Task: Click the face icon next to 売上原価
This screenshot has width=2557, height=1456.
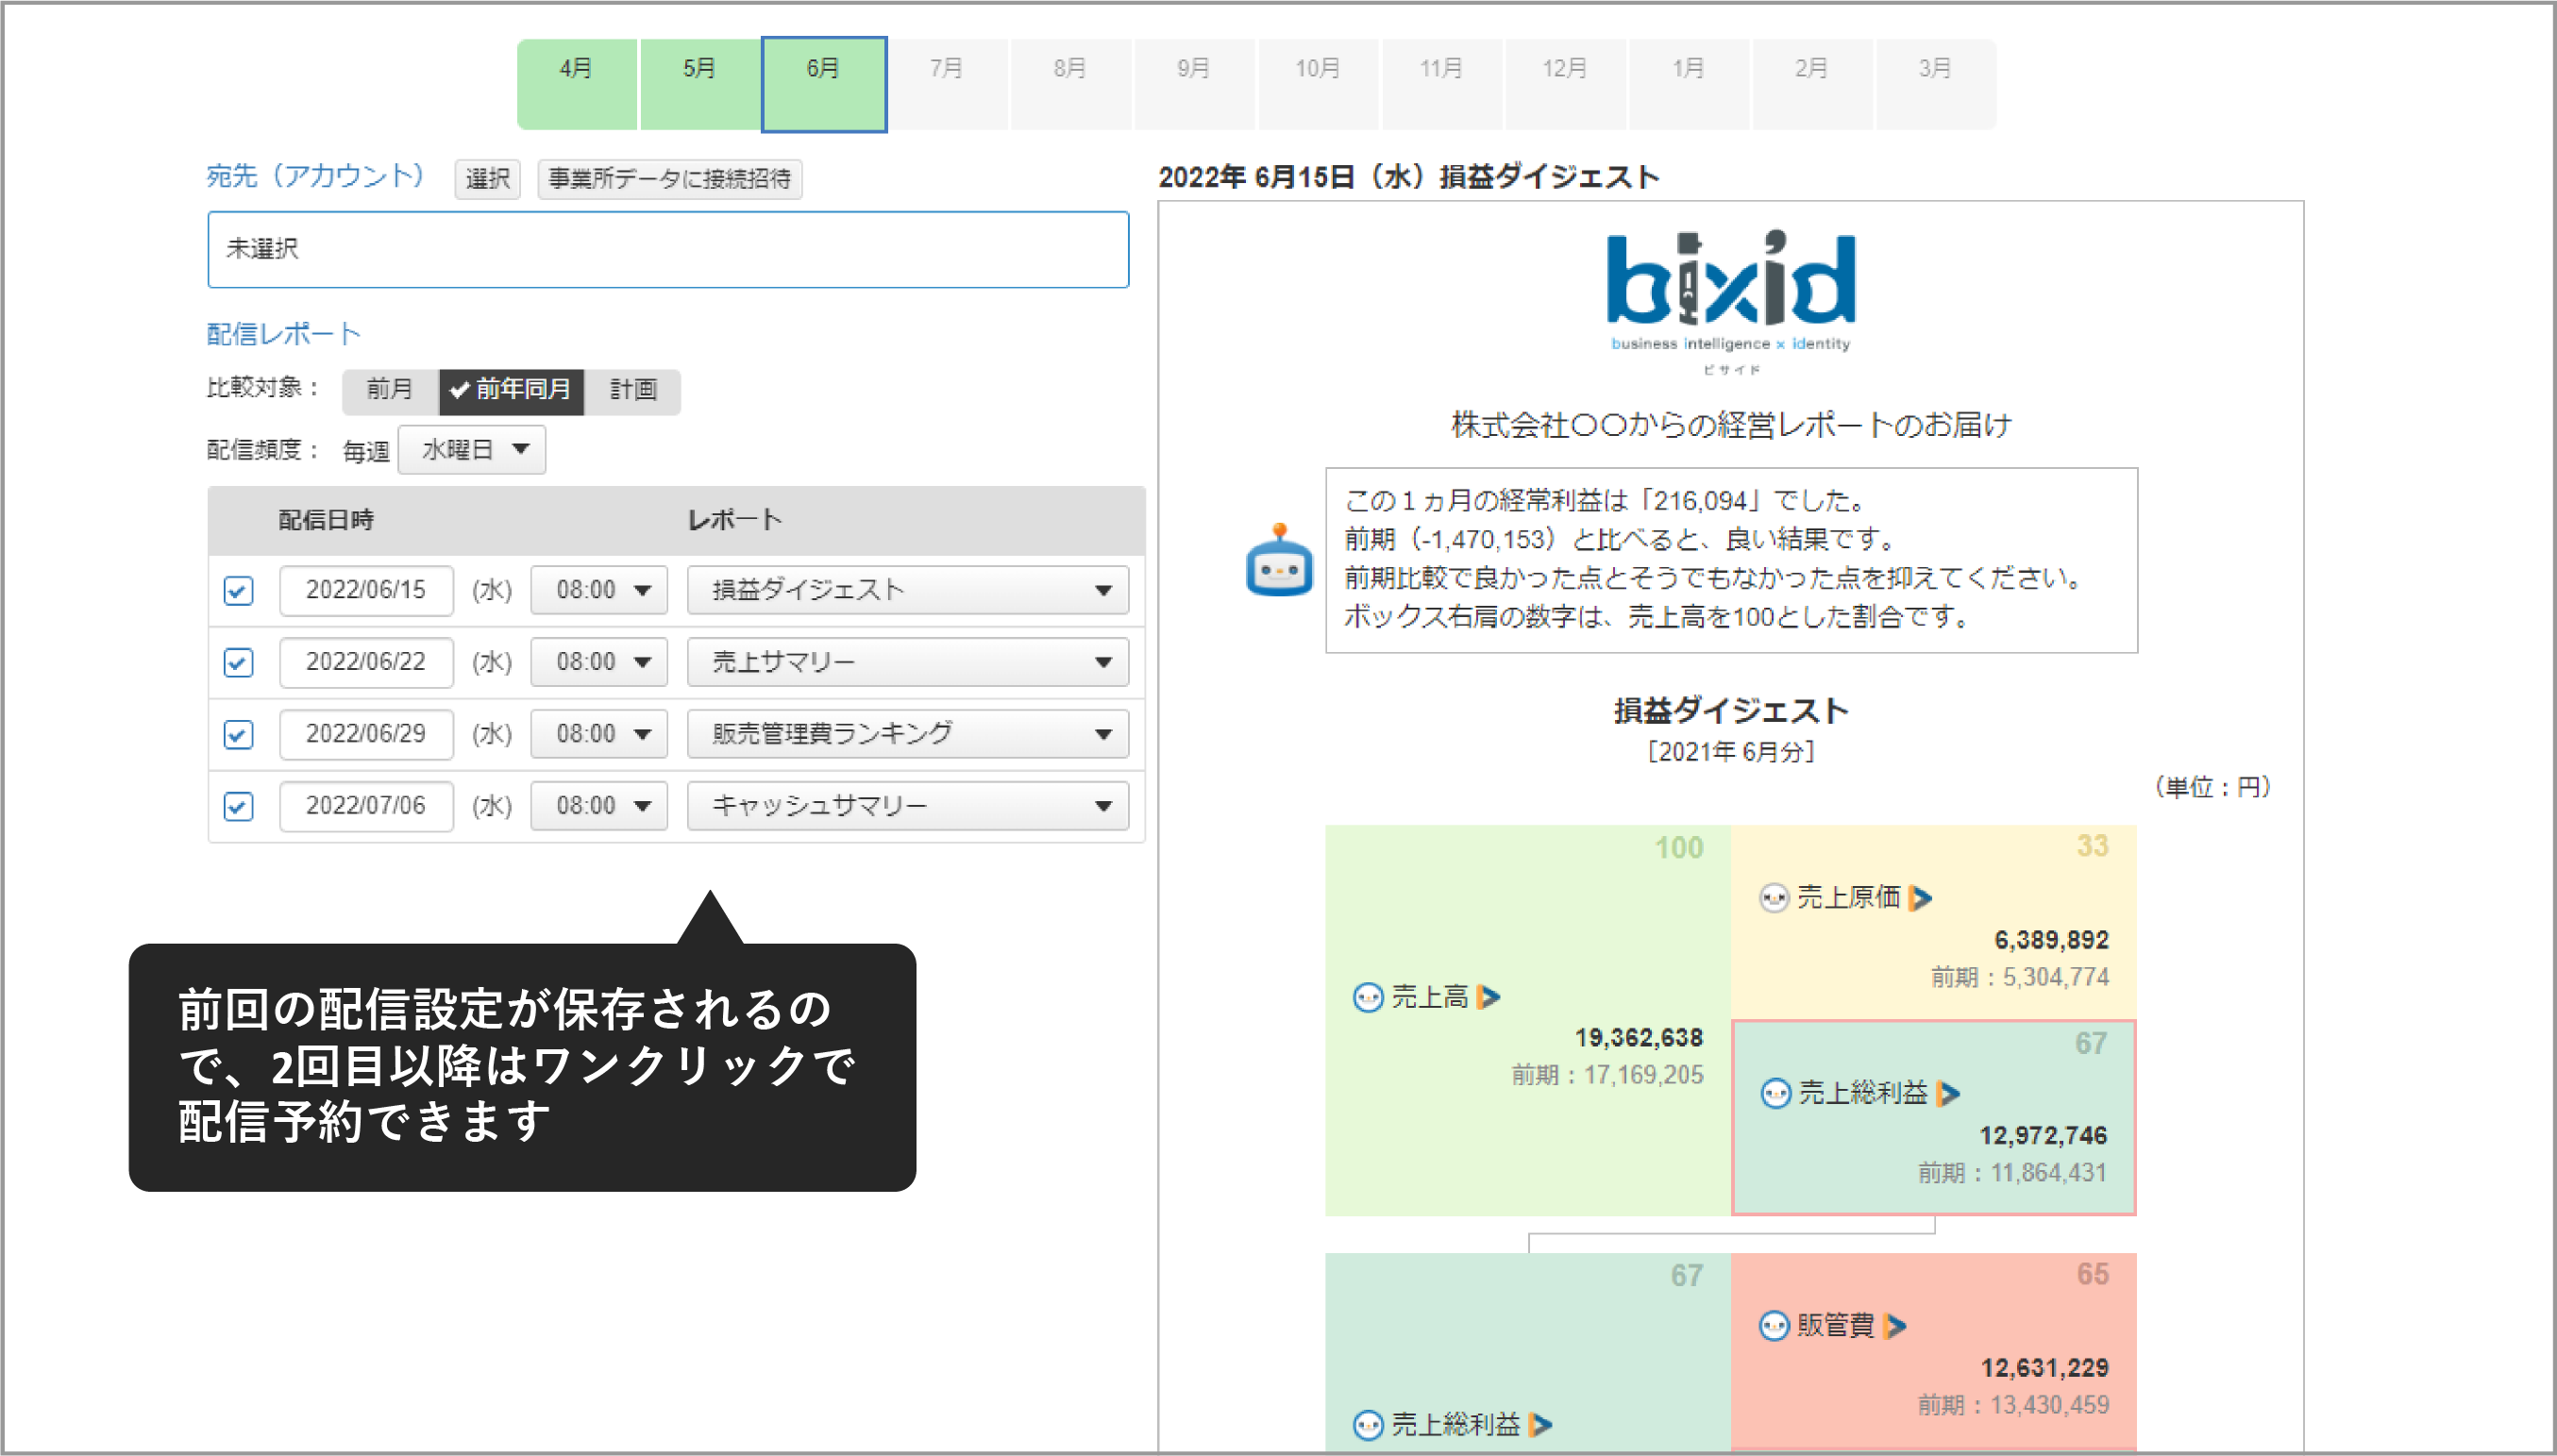Action: click(1773, 897)
